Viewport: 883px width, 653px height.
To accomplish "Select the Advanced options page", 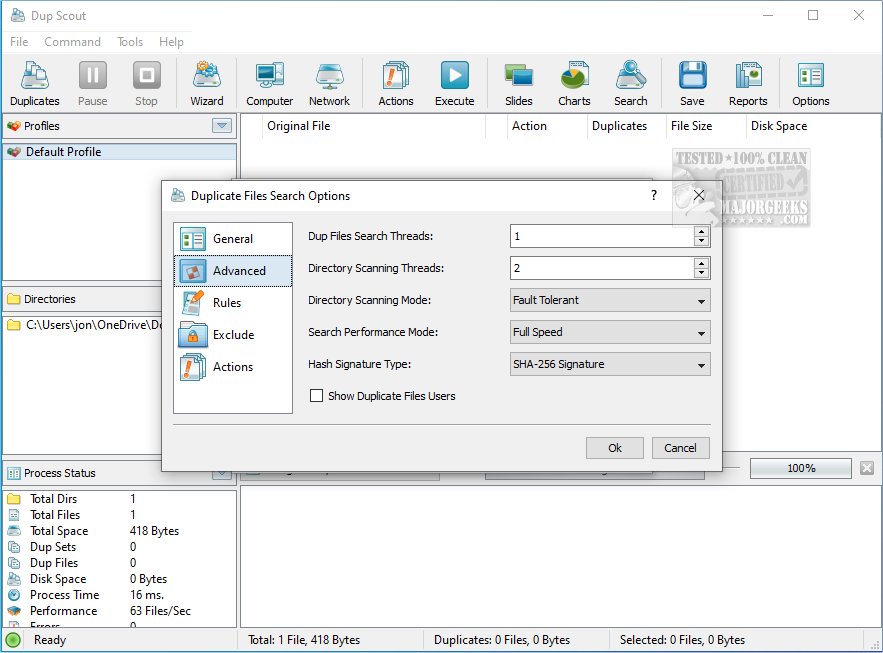I will tap(233, 271).
